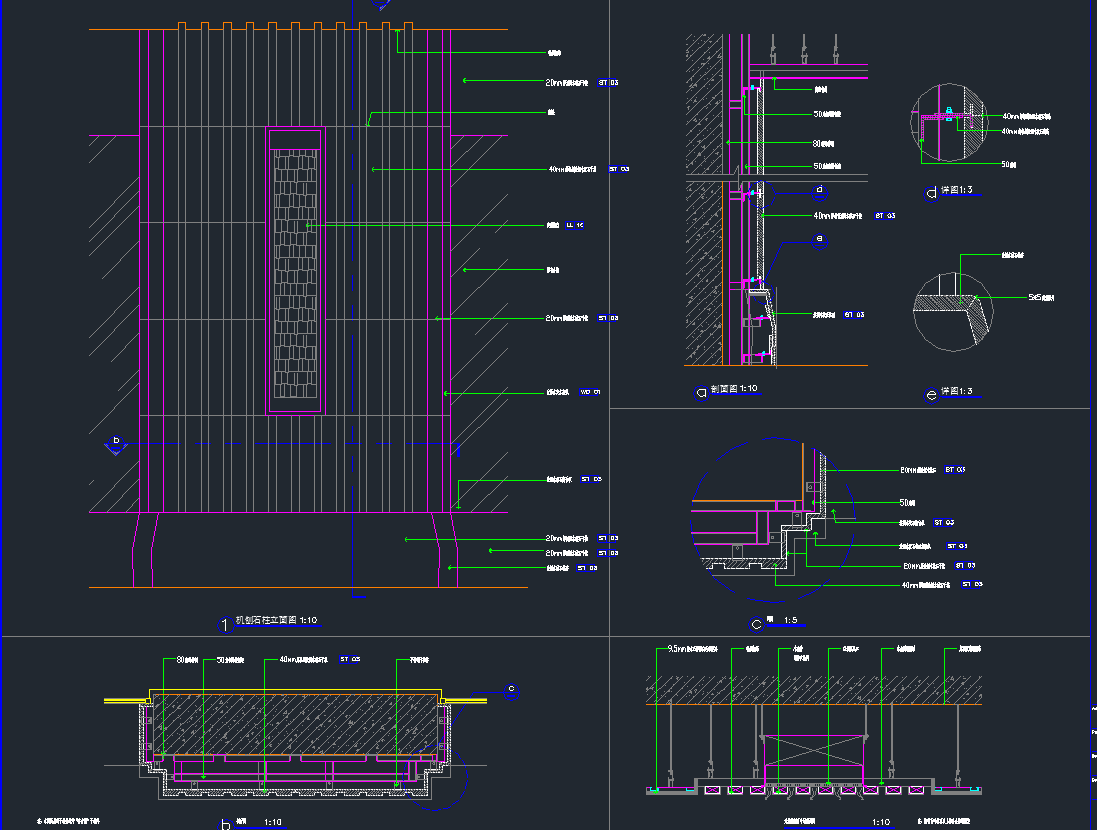Select the "b" section cut marker on the elevation
This screenshot has width=1097, height=830.
[x=116, y=442]
